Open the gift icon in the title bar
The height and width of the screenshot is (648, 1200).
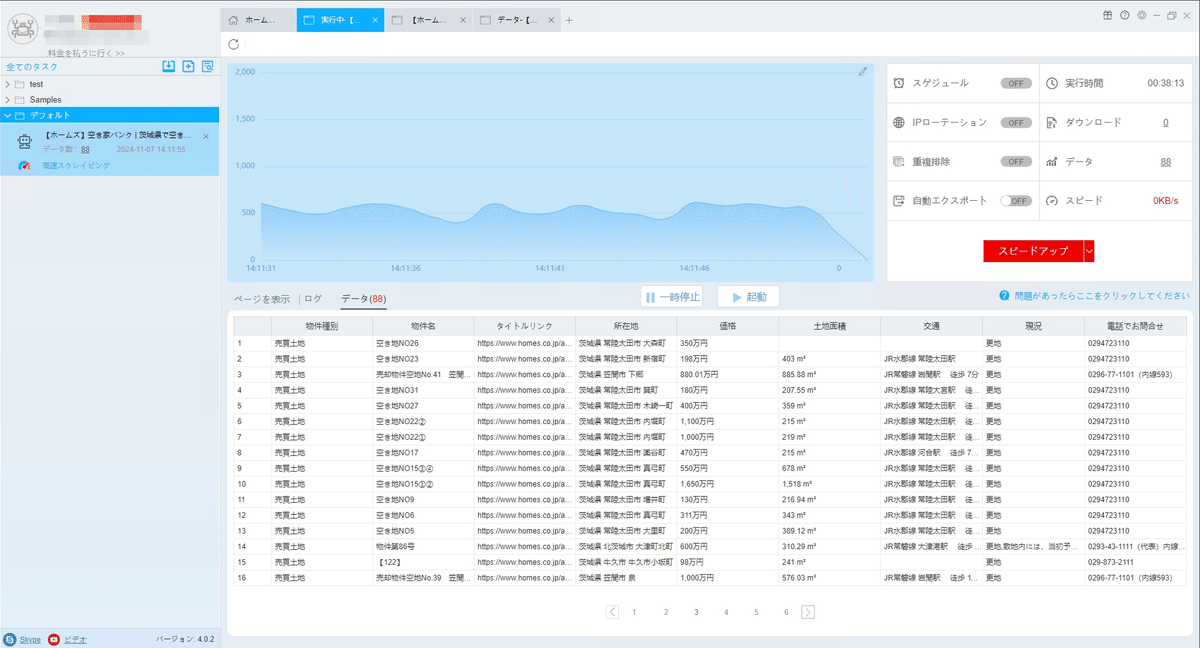(x=1108, y=15)
